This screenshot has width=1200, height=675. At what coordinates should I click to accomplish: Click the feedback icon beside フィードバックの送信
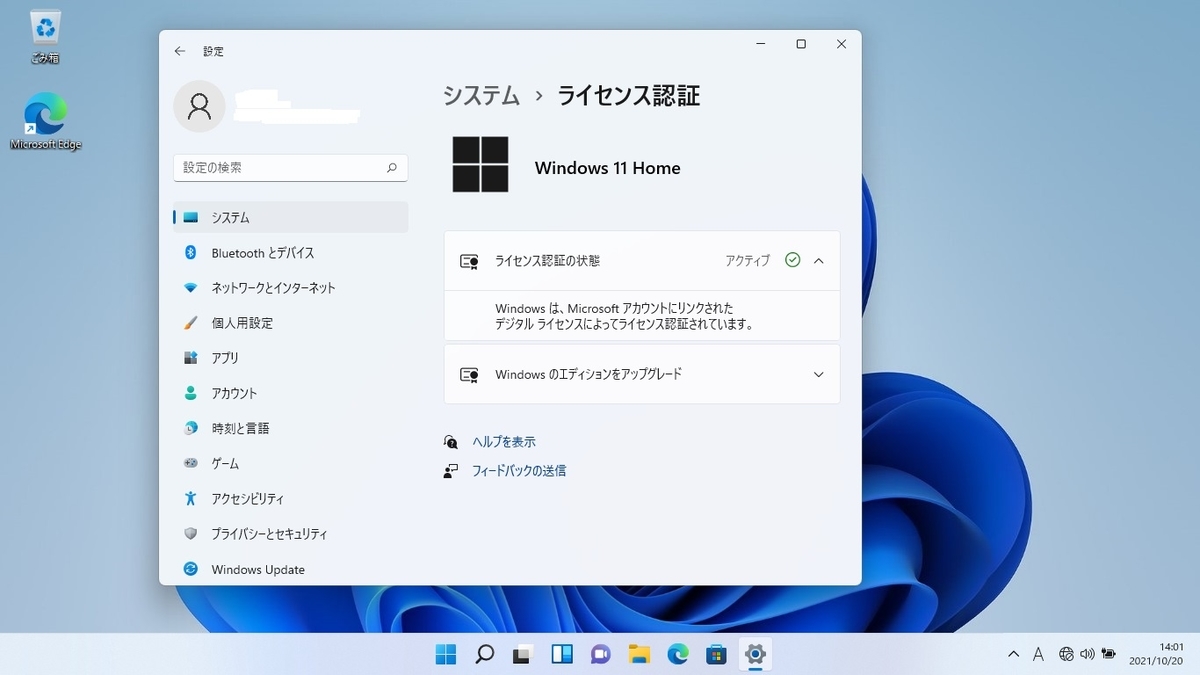(x=451, y=470)
